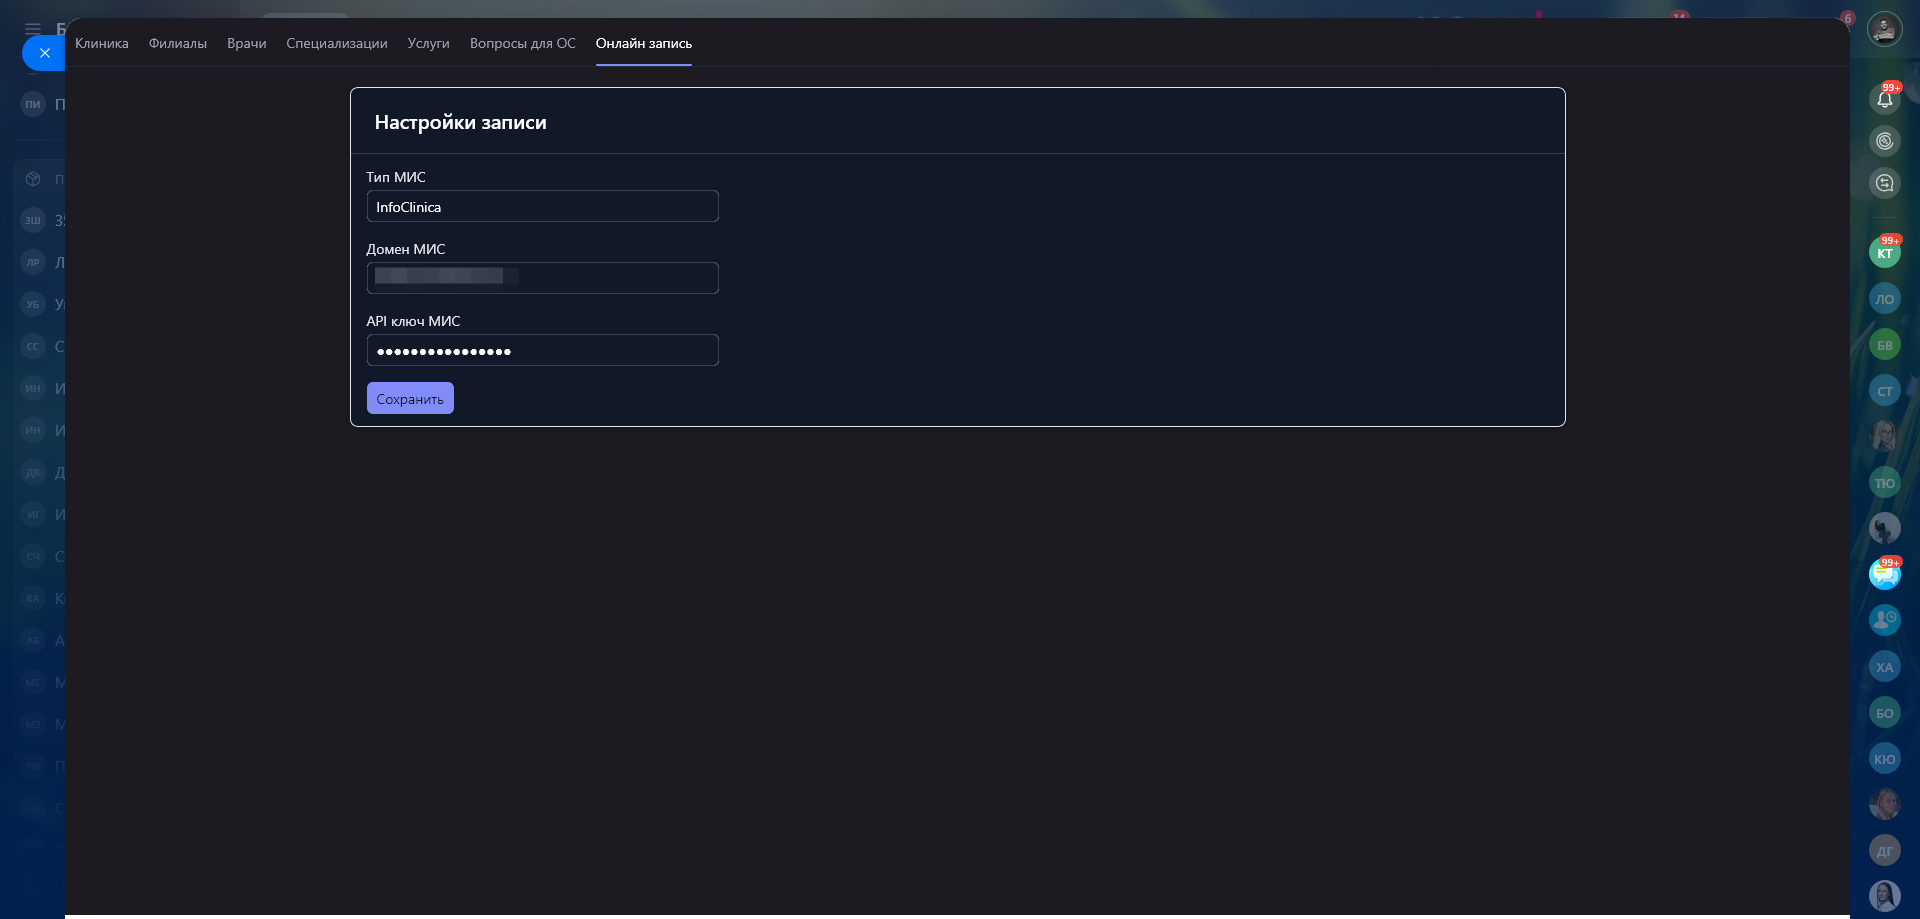Open the ЛО contact avatar
The image size is (1920, 919).
1885,299
